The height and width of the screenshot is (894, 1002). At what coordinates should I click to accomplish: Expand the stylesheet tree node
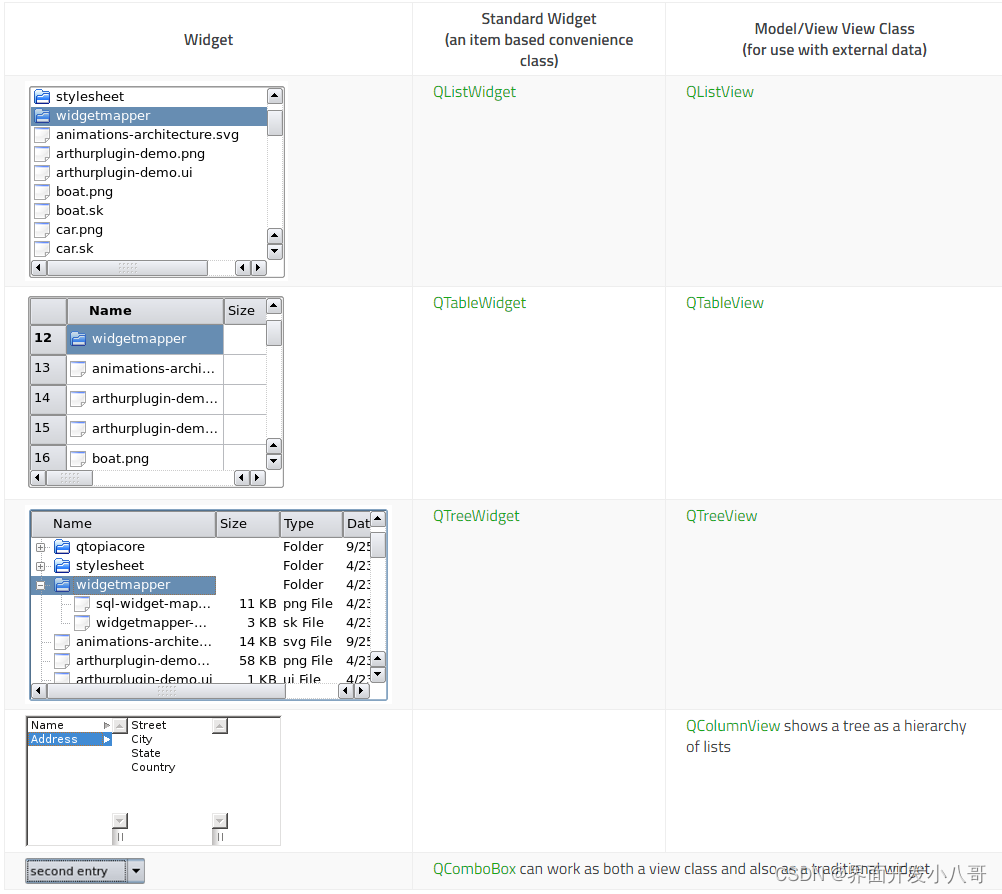click(x=40, y=566)
